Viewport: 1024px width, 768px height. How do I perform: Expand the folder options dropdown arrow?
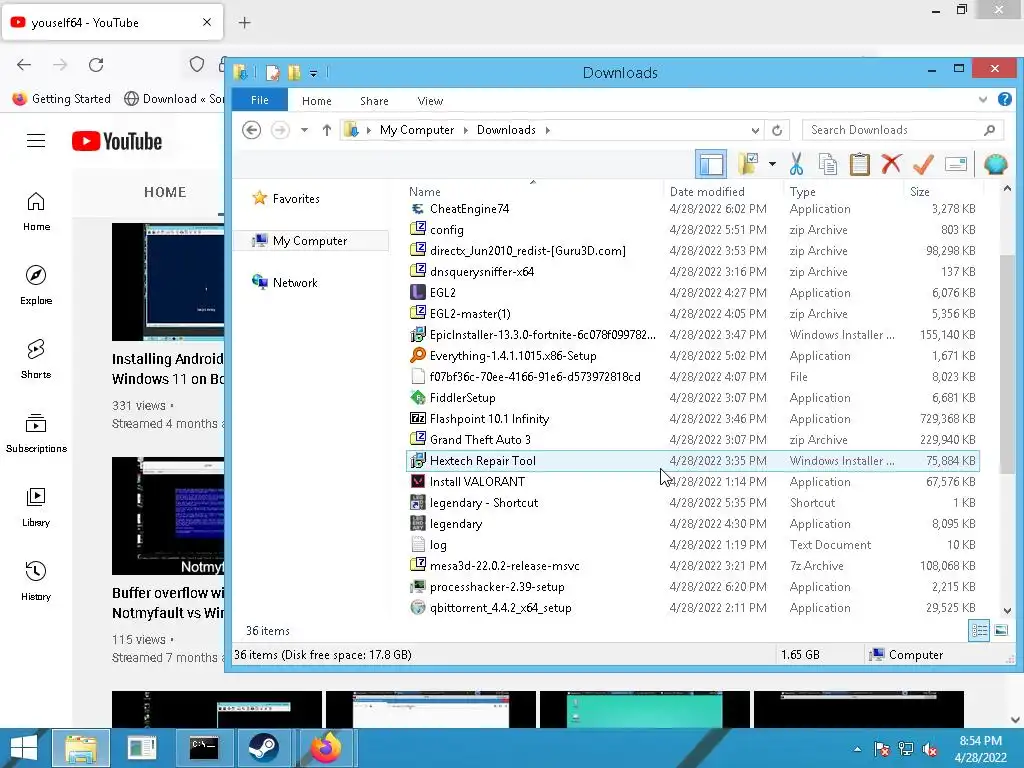tap(772, 164)
